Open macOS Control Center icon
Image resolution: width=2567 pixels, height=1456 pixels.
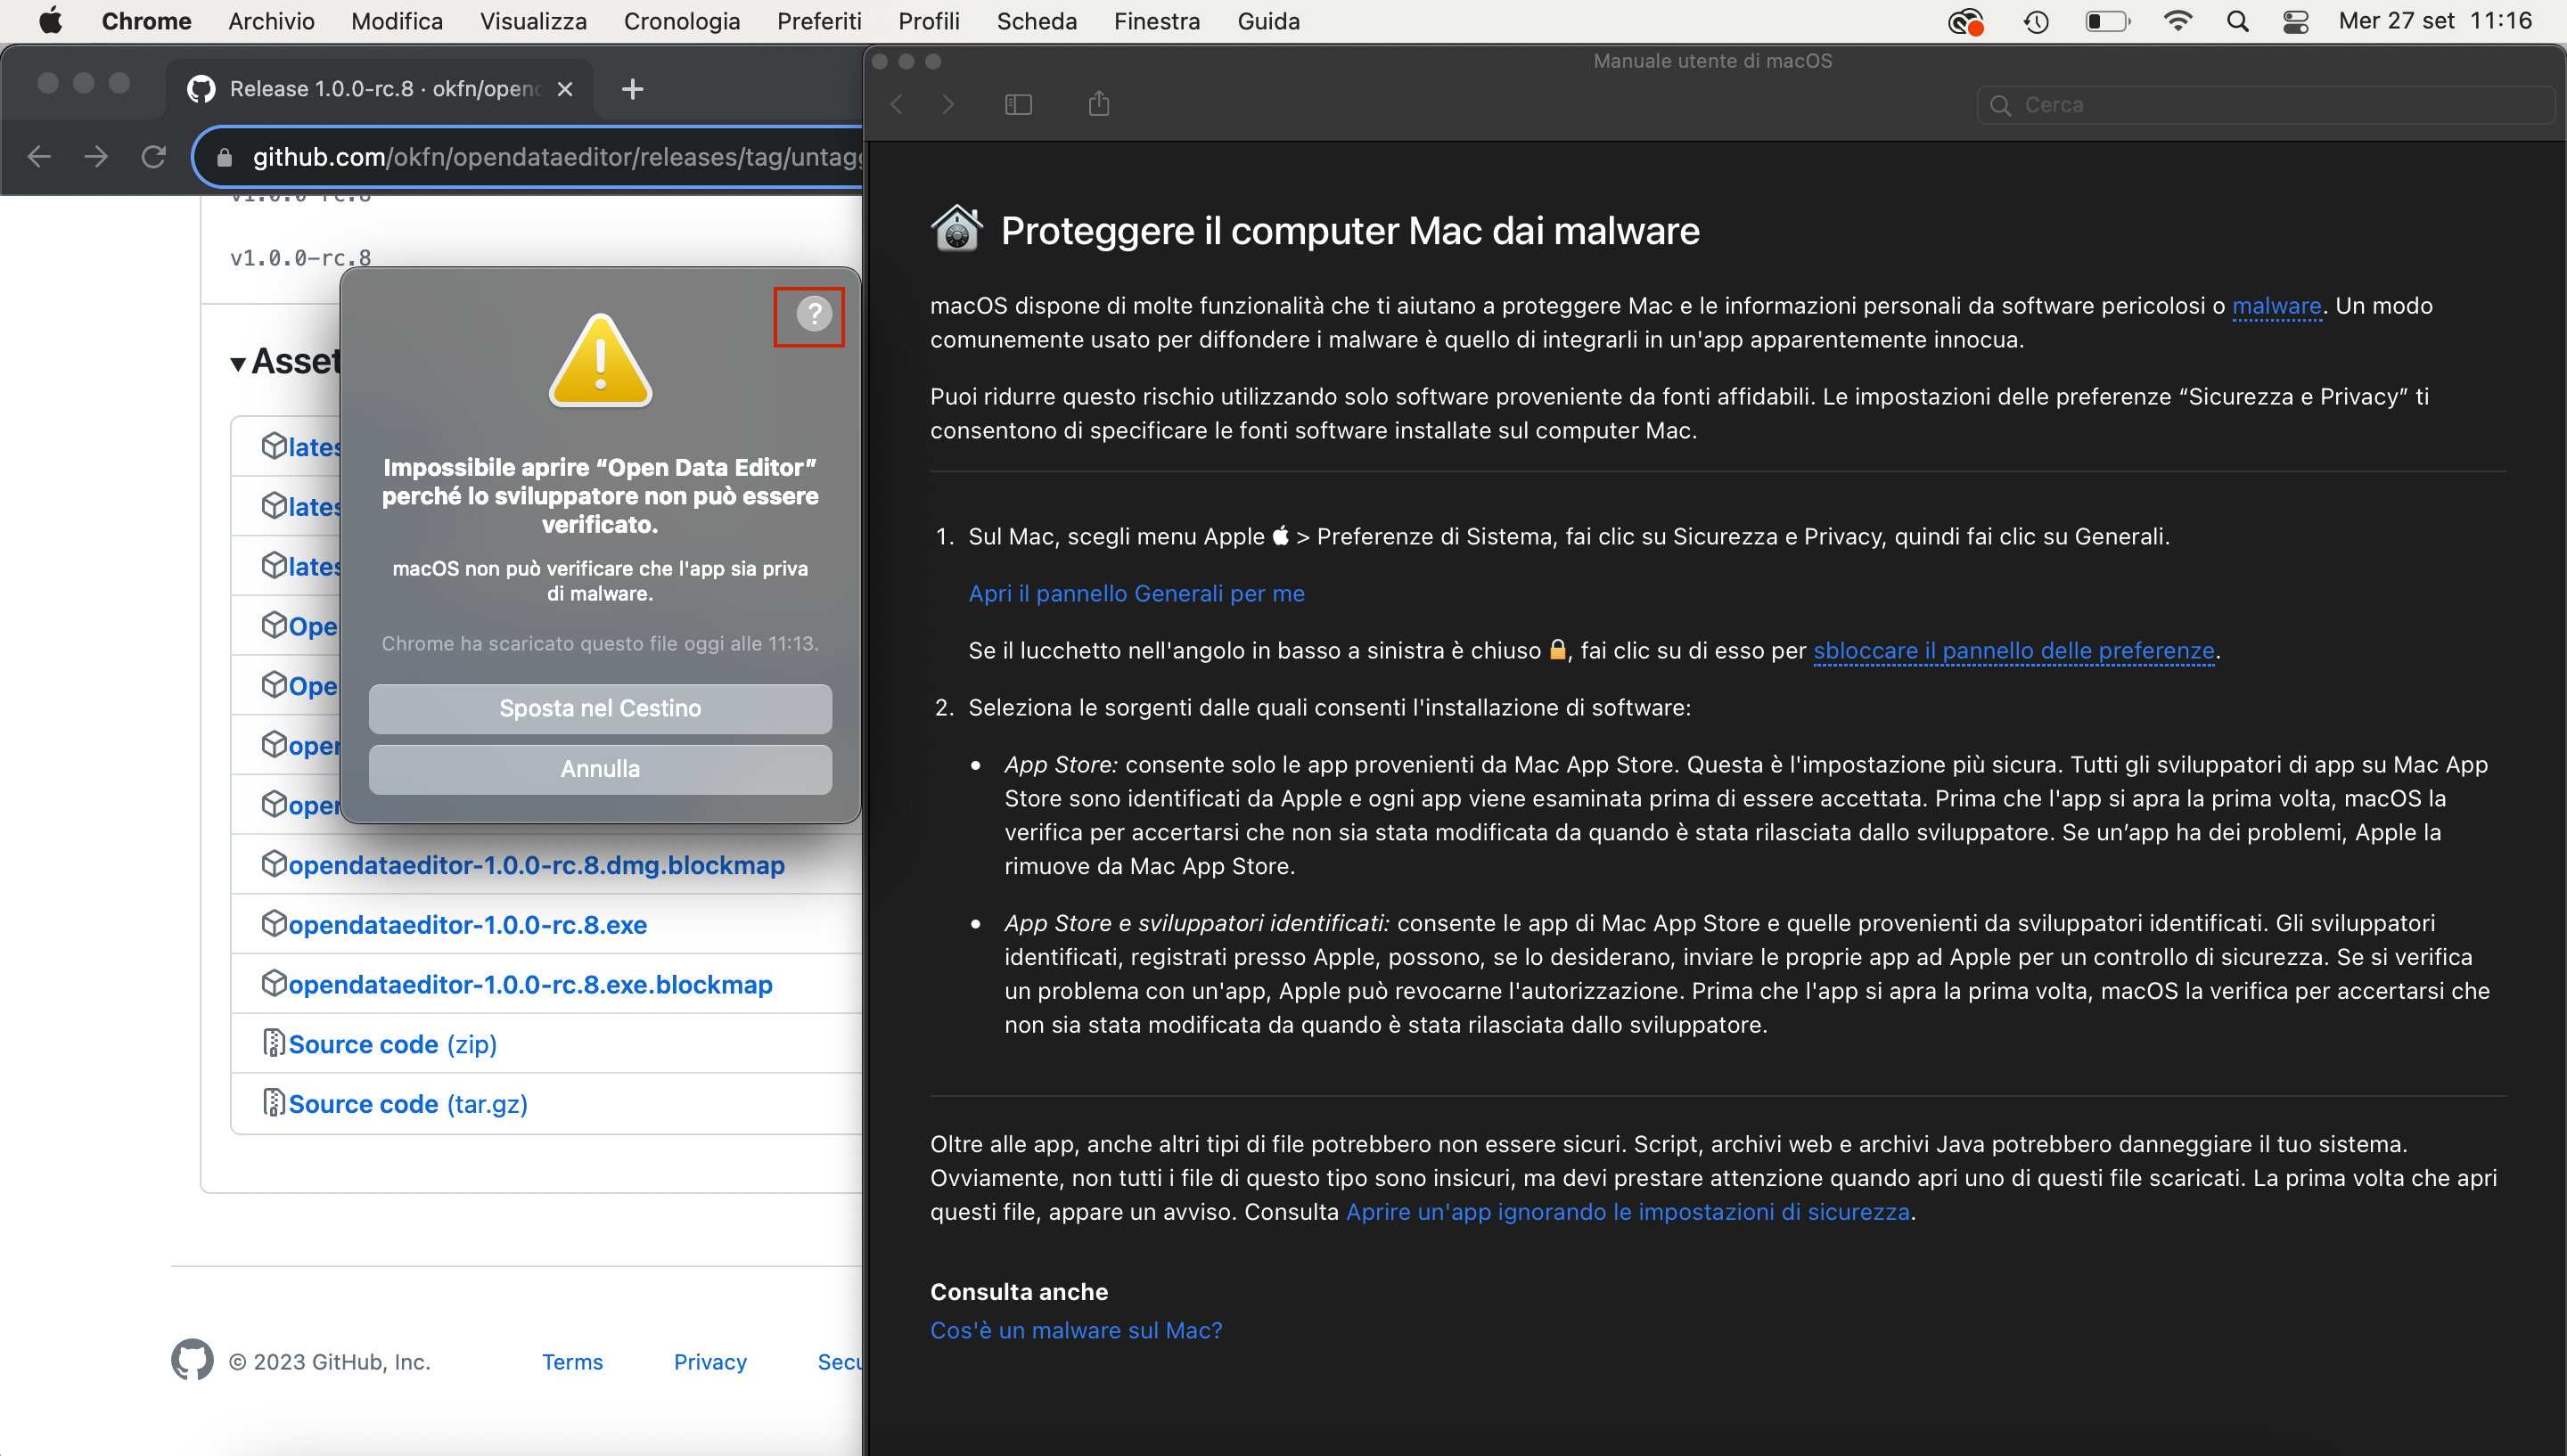[2296, 21]
